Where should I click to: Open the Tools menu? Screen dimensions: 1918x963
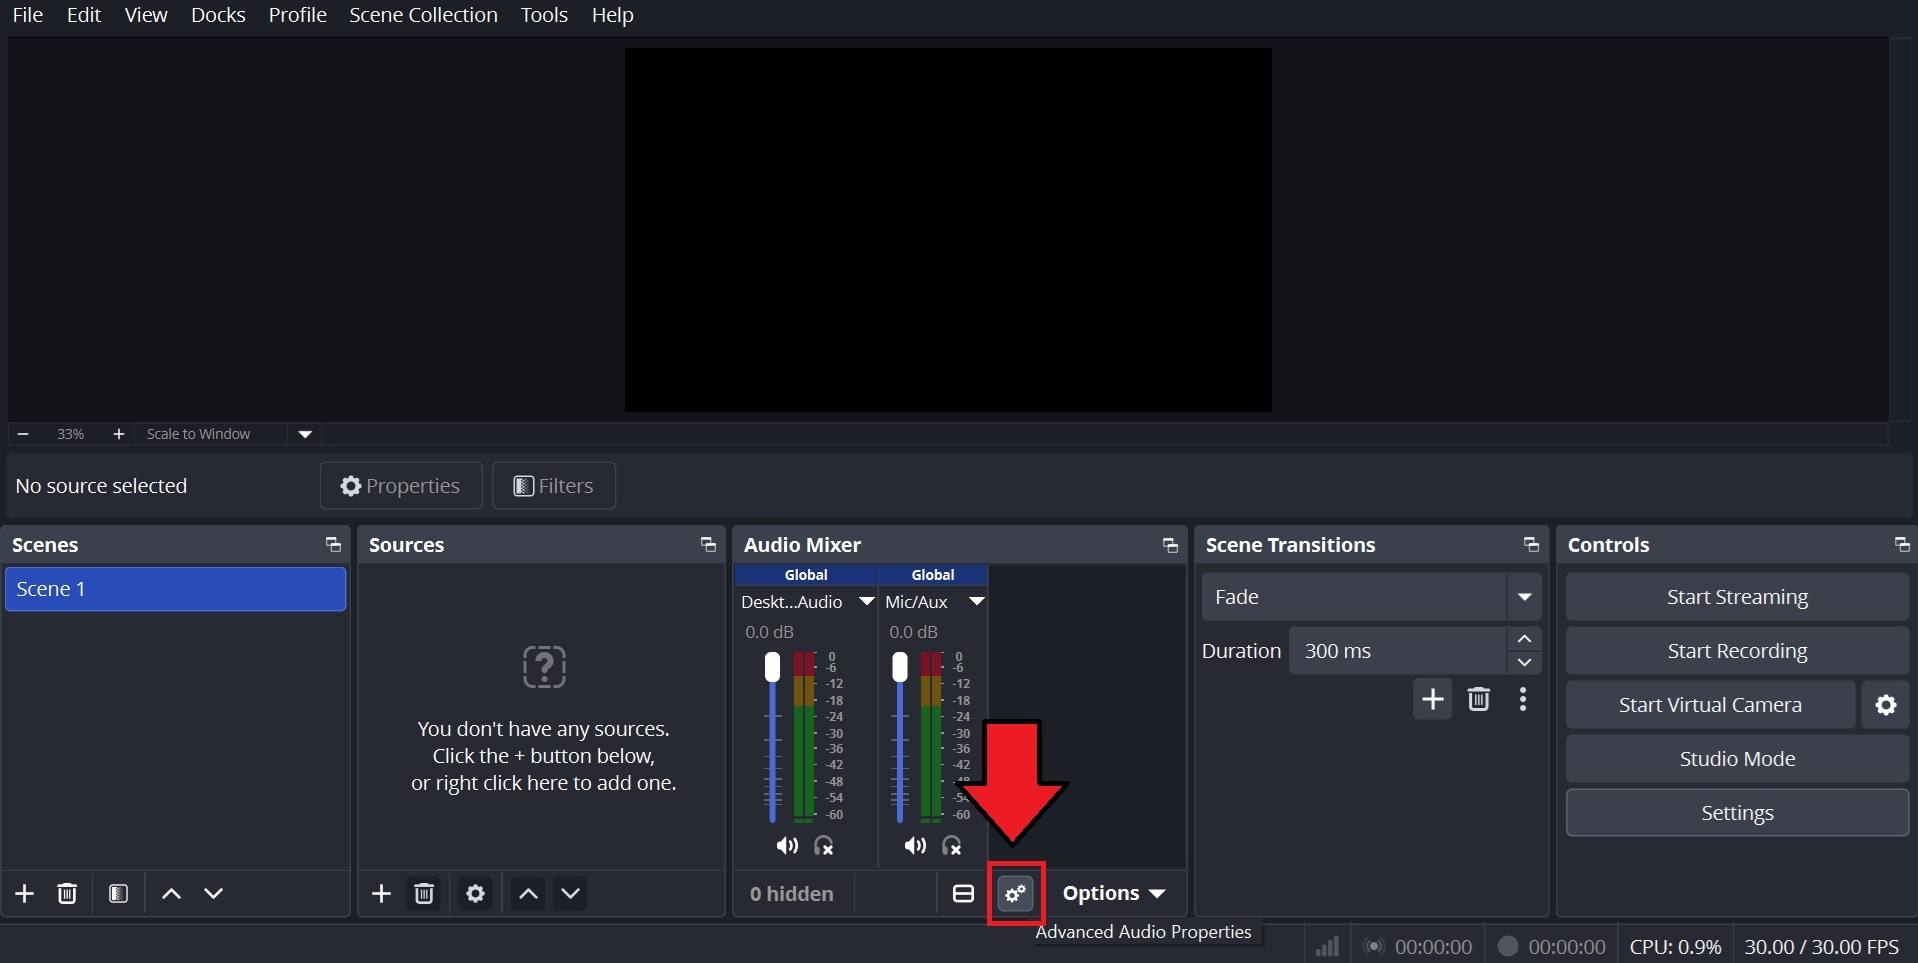click(544, 15)
